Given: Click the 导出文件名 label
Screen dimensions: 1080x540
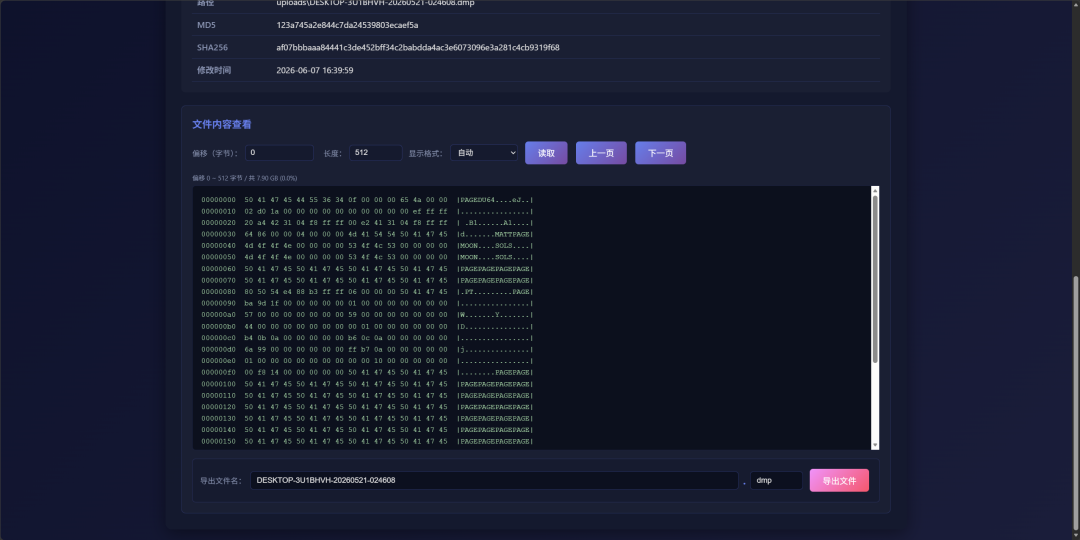Looking at the screenshot, I should click(x=221, y=481).
